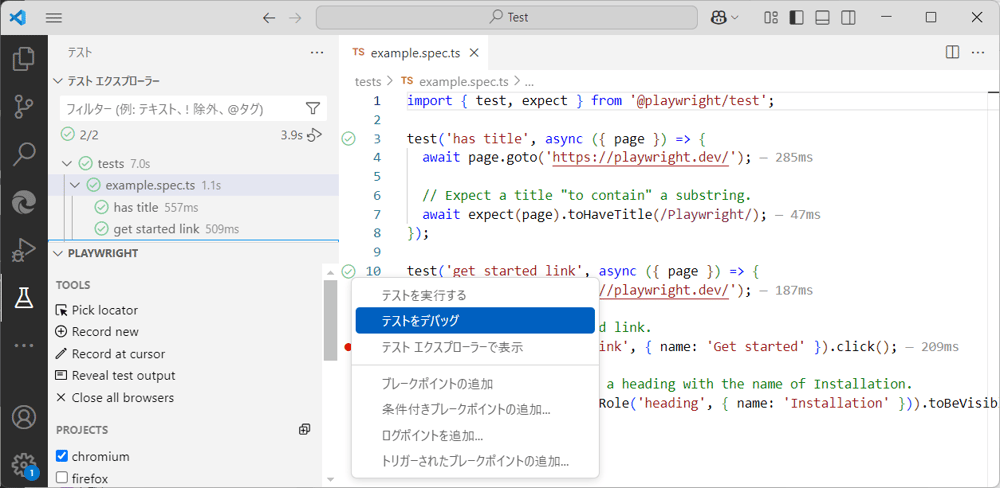Close the example.spec.ts tab
Viewport: 1000px width, 488px height.
tap(474, 53)
